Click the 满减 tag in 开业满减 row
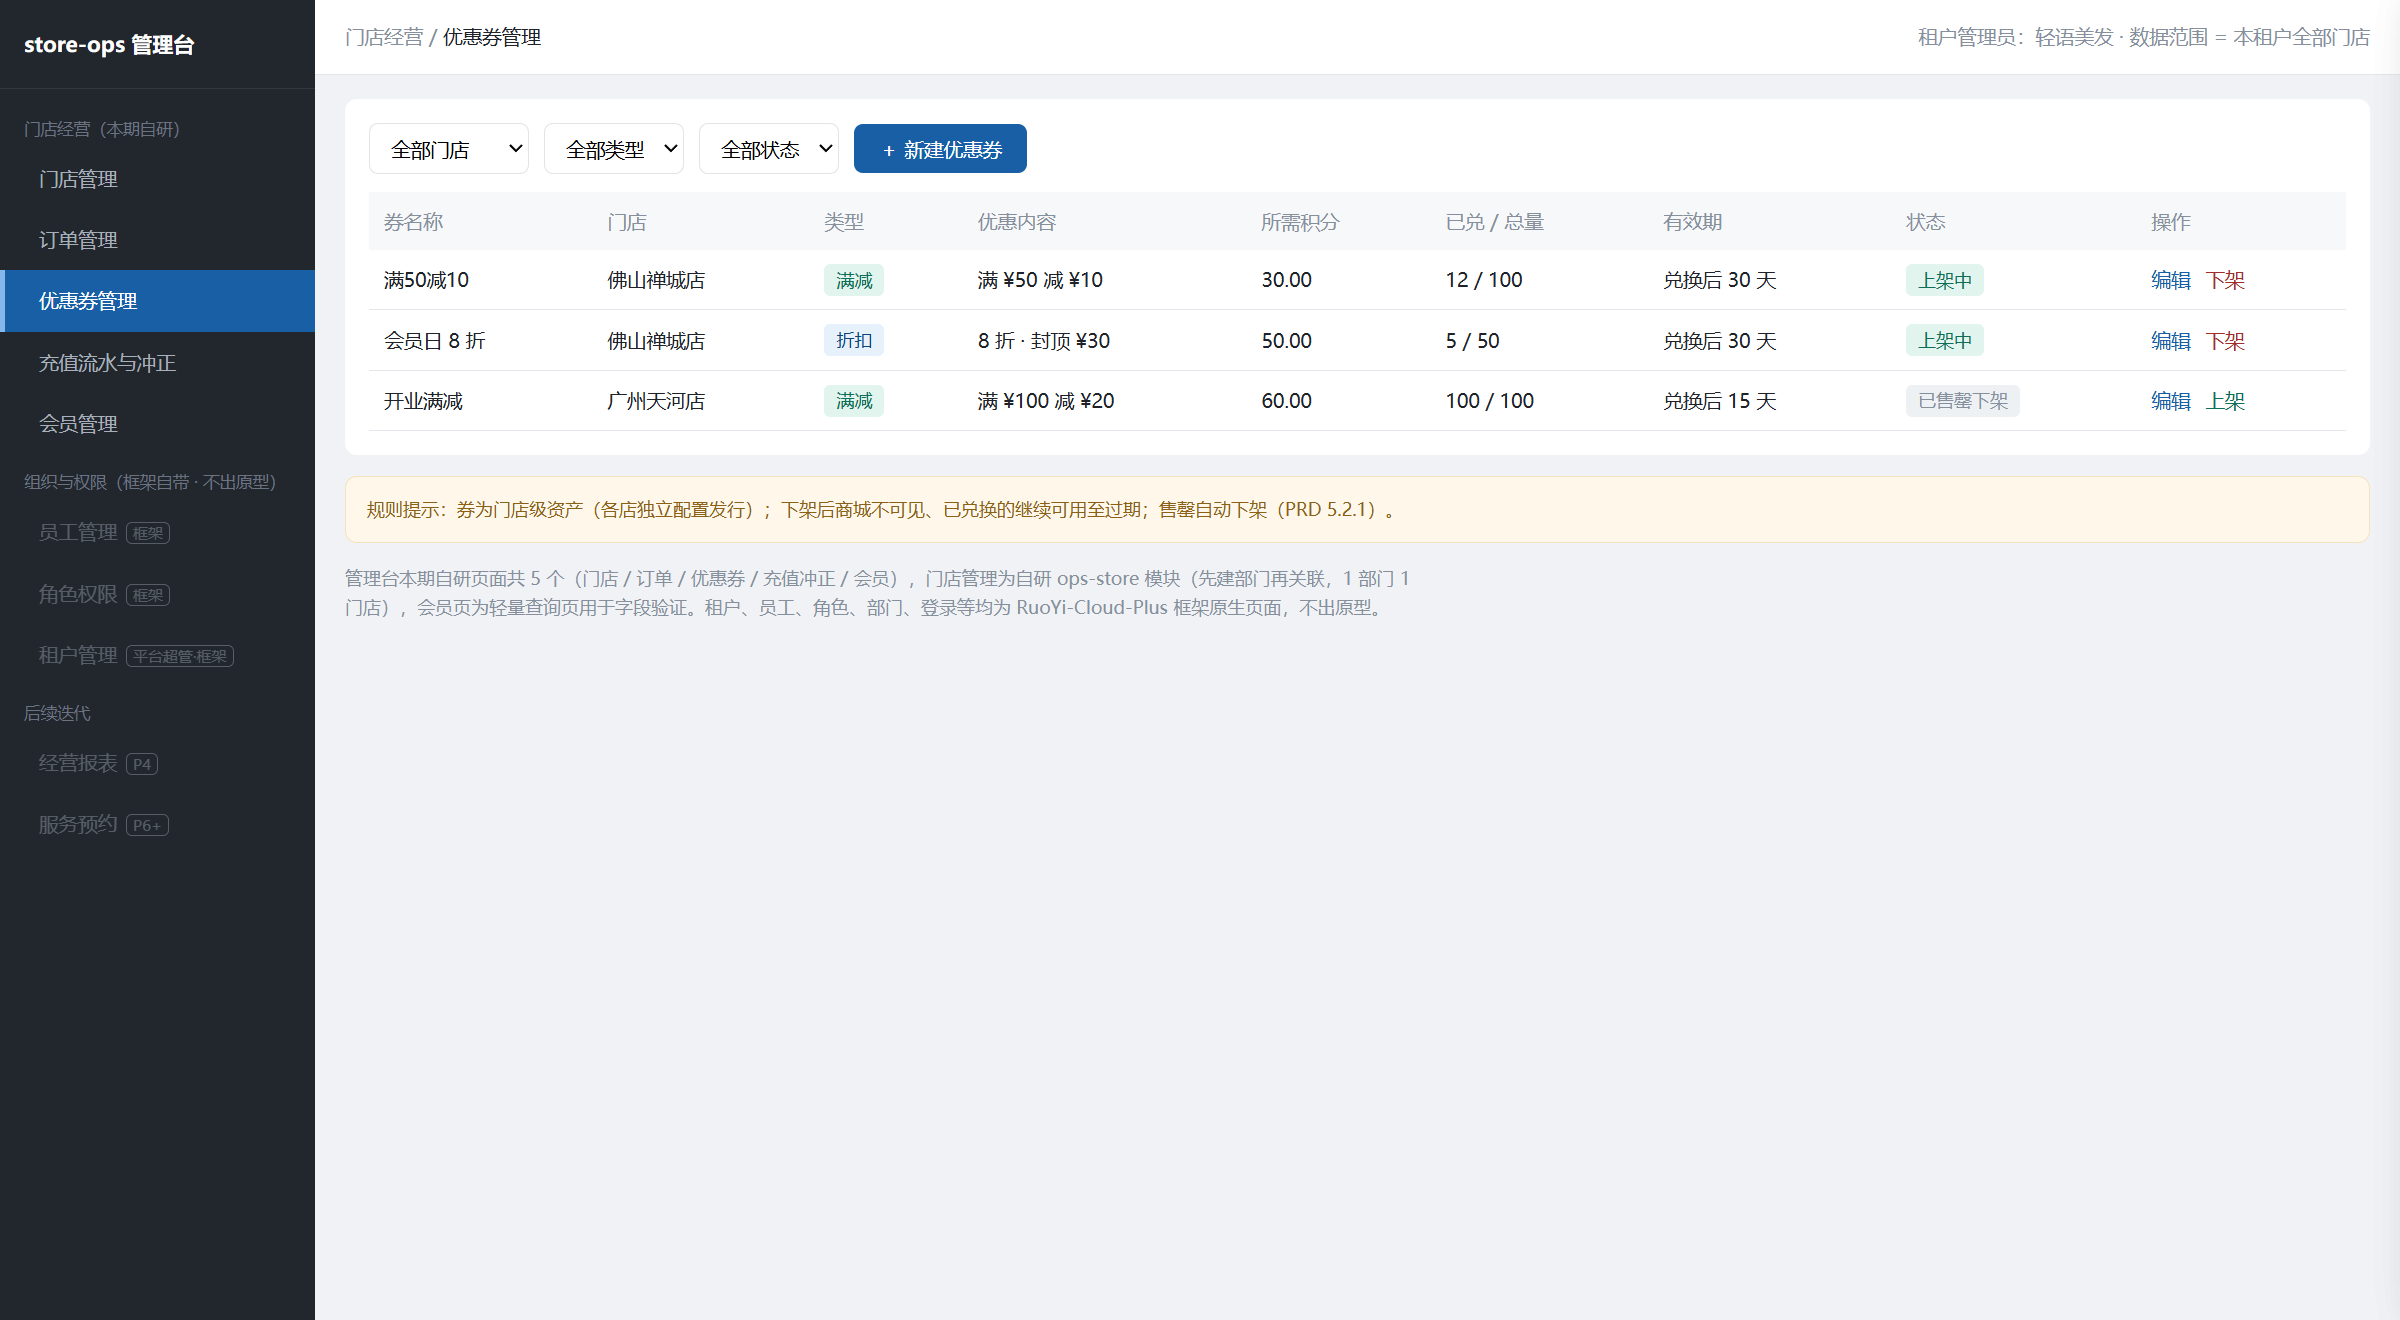 coord(854,401)
